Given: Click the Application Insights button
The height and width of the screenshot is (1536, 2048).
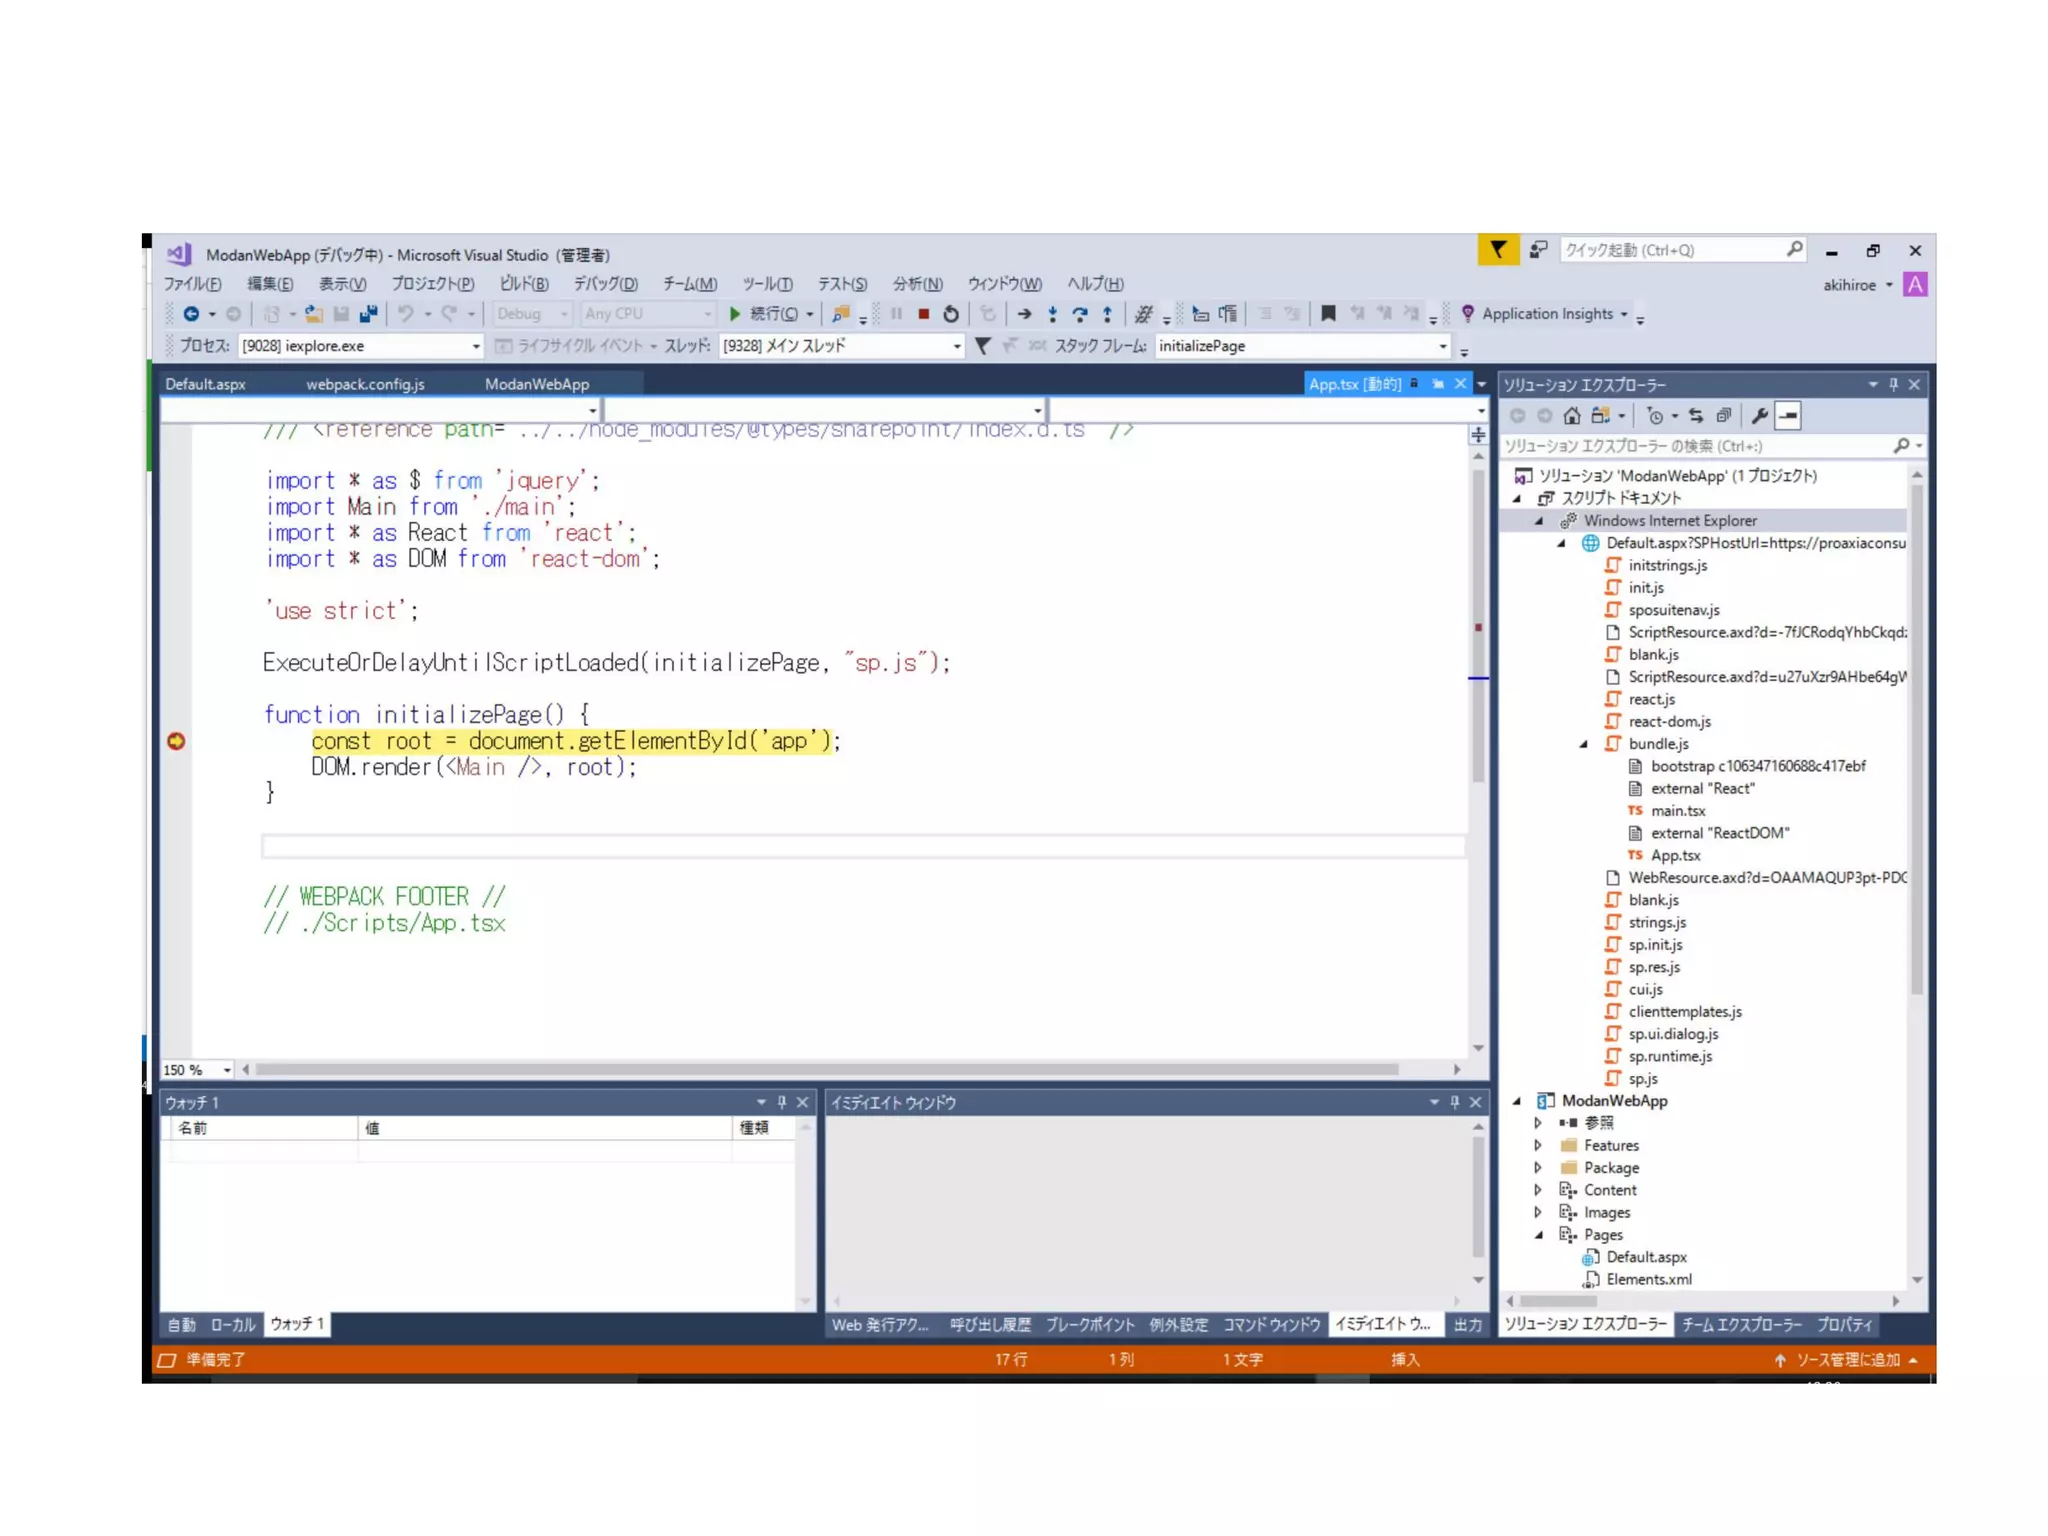Looking at the screenshot, I should [x=1545, y=314].
